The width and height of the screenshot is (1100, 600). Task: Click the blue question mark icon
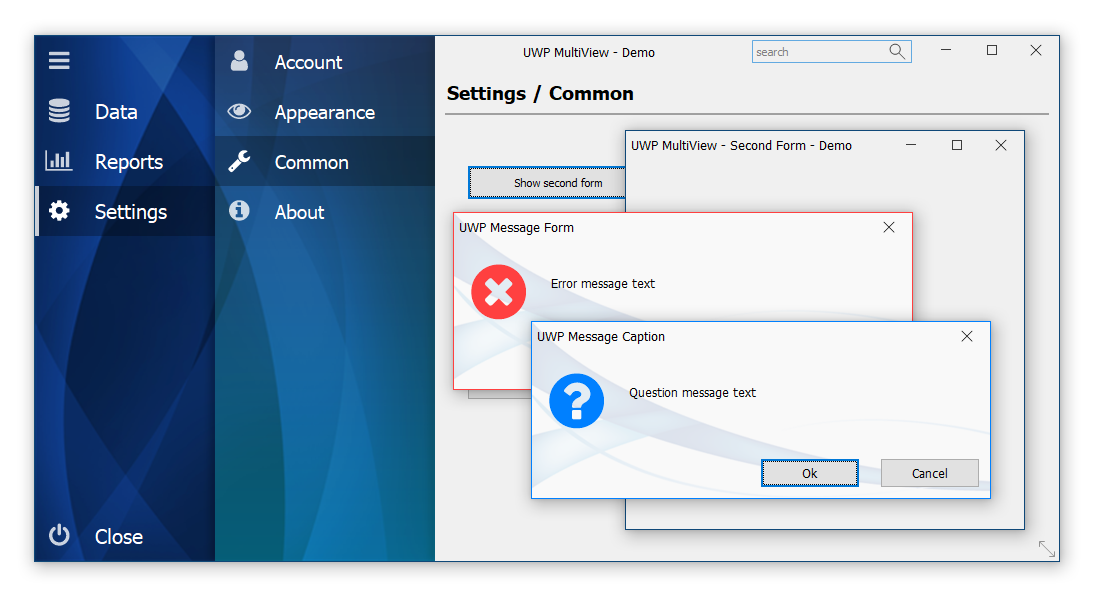click(577, 401)
